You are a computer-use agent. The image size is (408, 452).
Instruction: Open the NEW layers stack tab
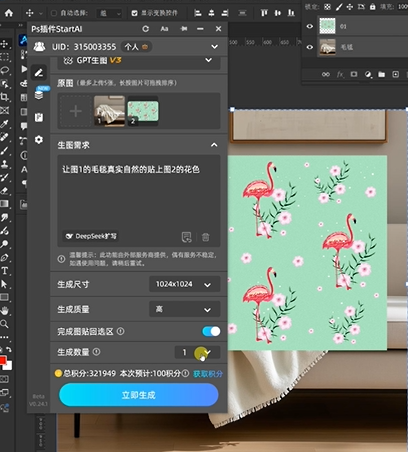[x=39, y=95]
